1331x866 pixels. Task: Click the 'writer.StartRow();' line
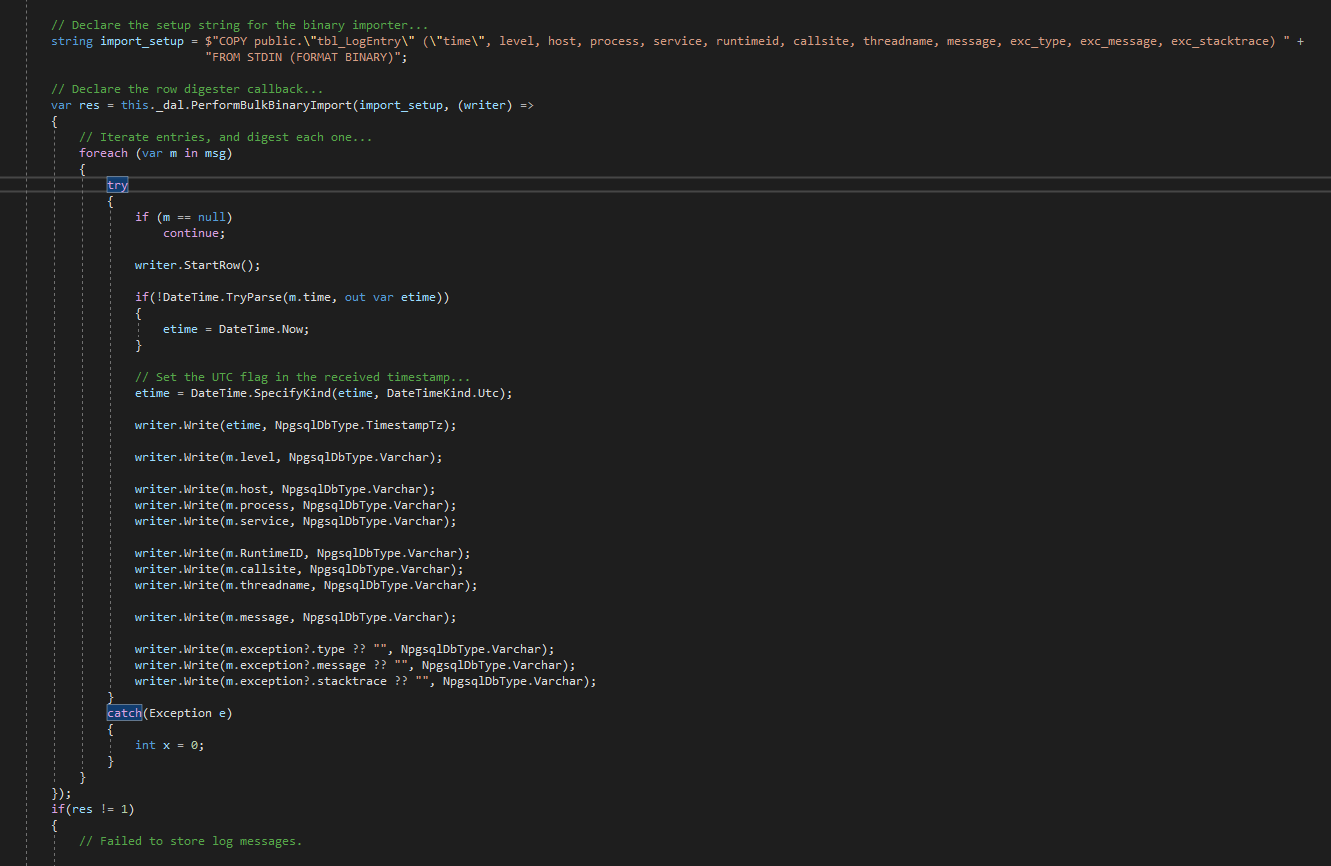click(x=197, y=265)
